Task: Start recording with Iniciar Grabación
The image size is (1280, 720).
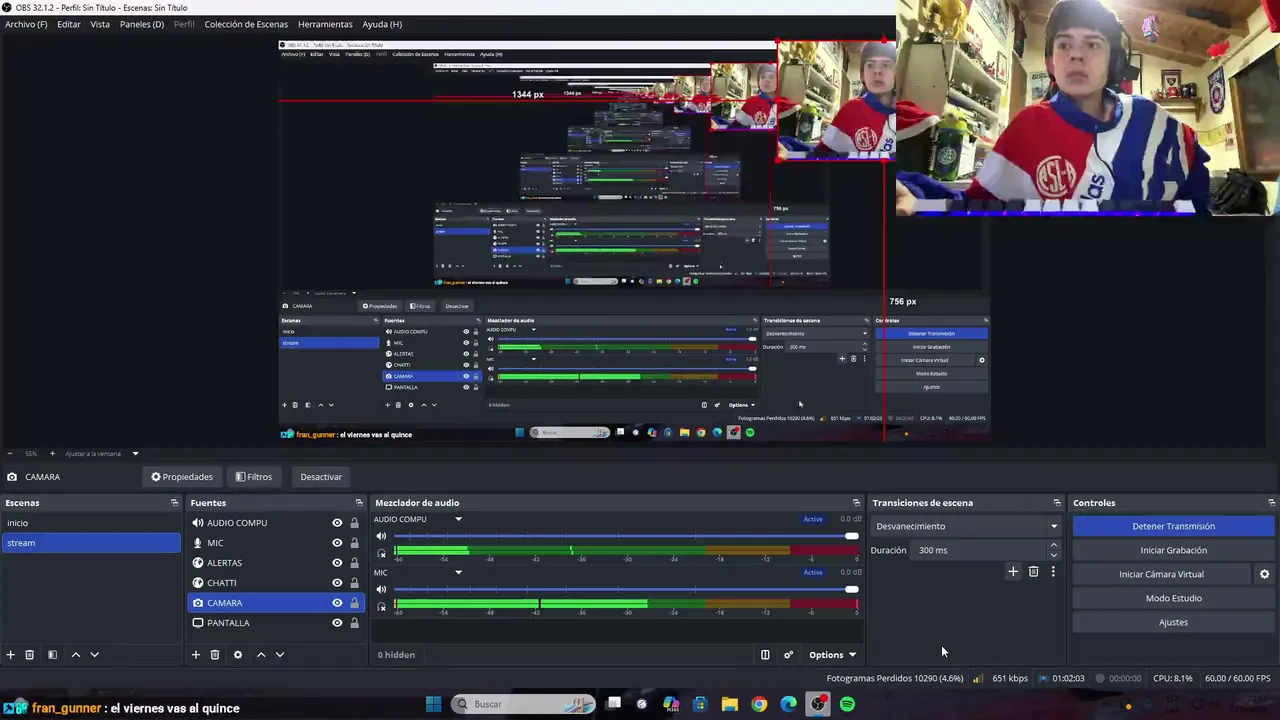Action: pos(1173,550)
